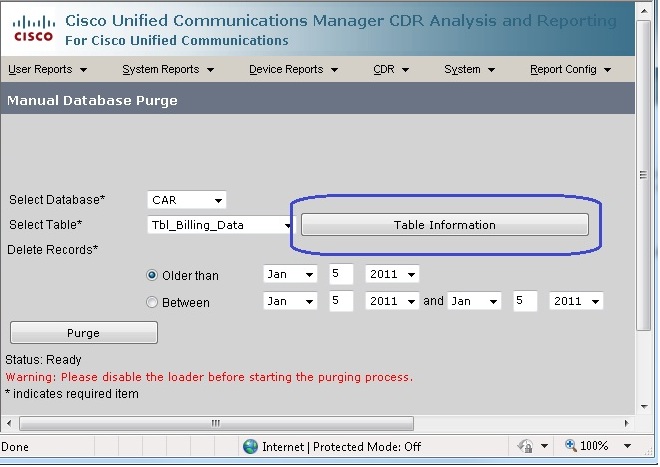Select the Older than radio button
Image resolution: width=660 pixels, height=467 pixels.
tap(152, 275)
